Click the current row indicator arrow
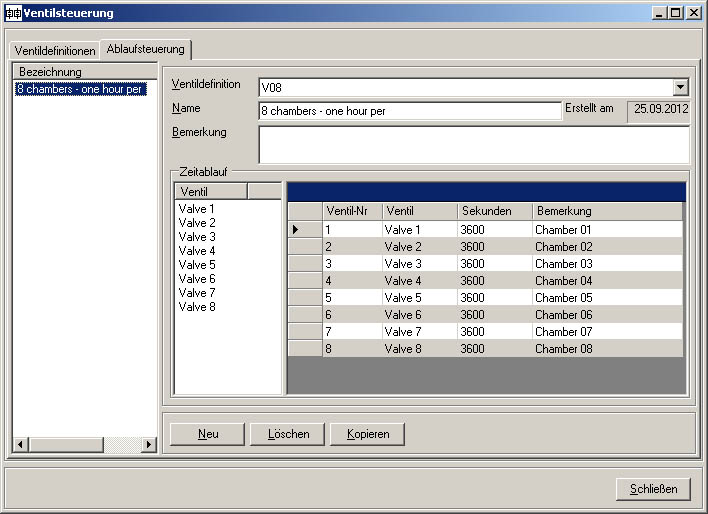This screenshot has height=514, width=708. [x=296, y=230]
